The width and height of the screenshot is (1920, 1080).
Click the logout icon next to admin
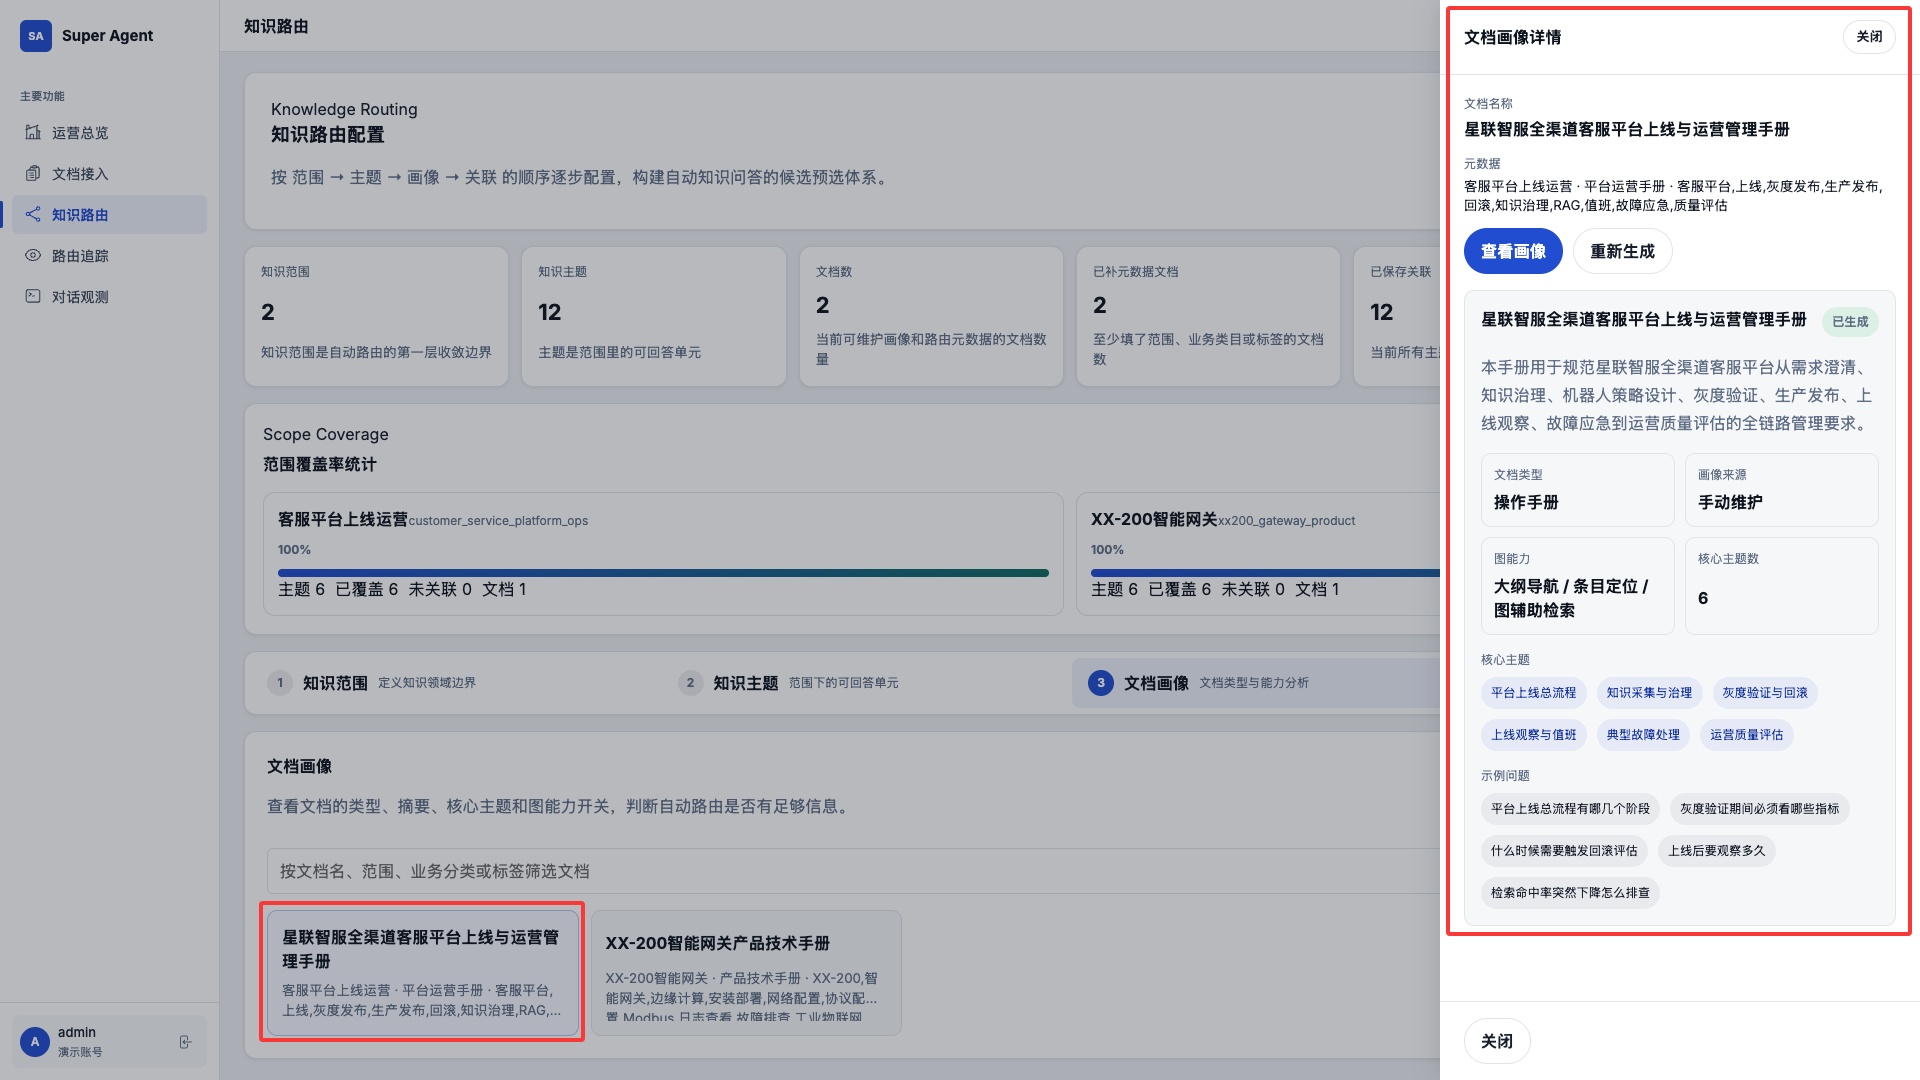185,1042
